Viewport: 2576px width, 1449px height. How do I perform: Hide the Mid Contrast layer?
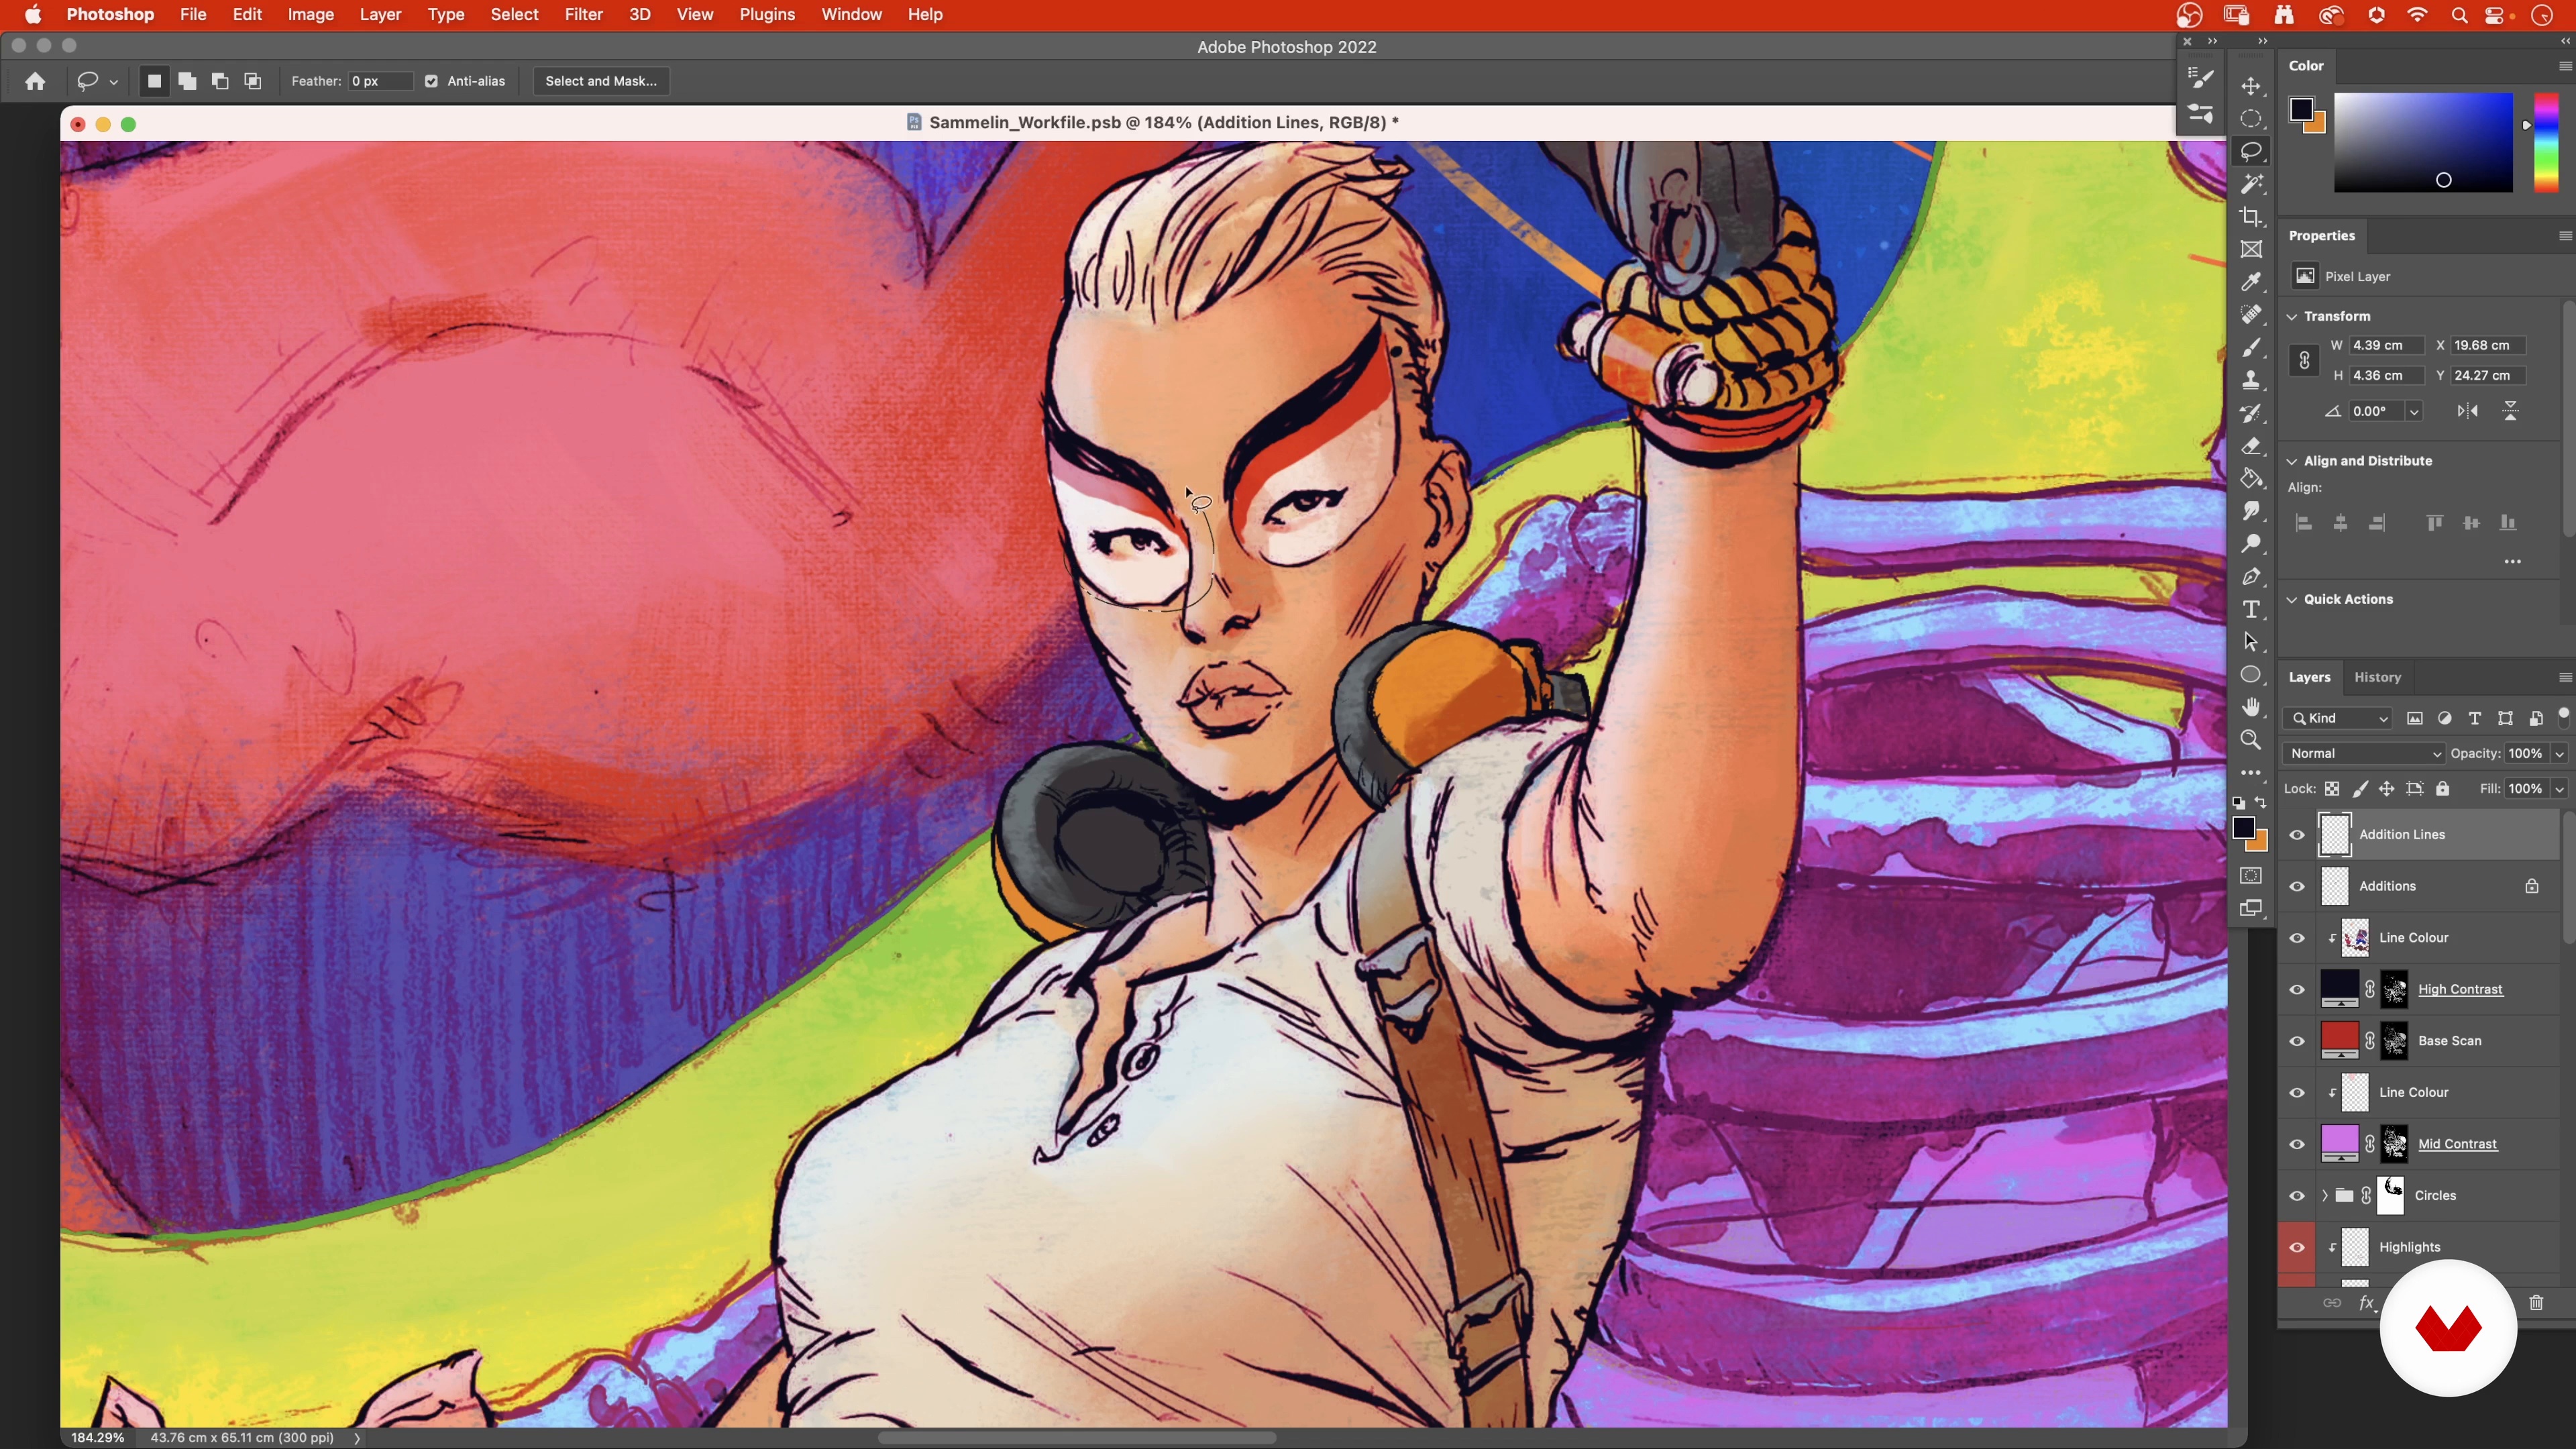click(2297, 1144)
